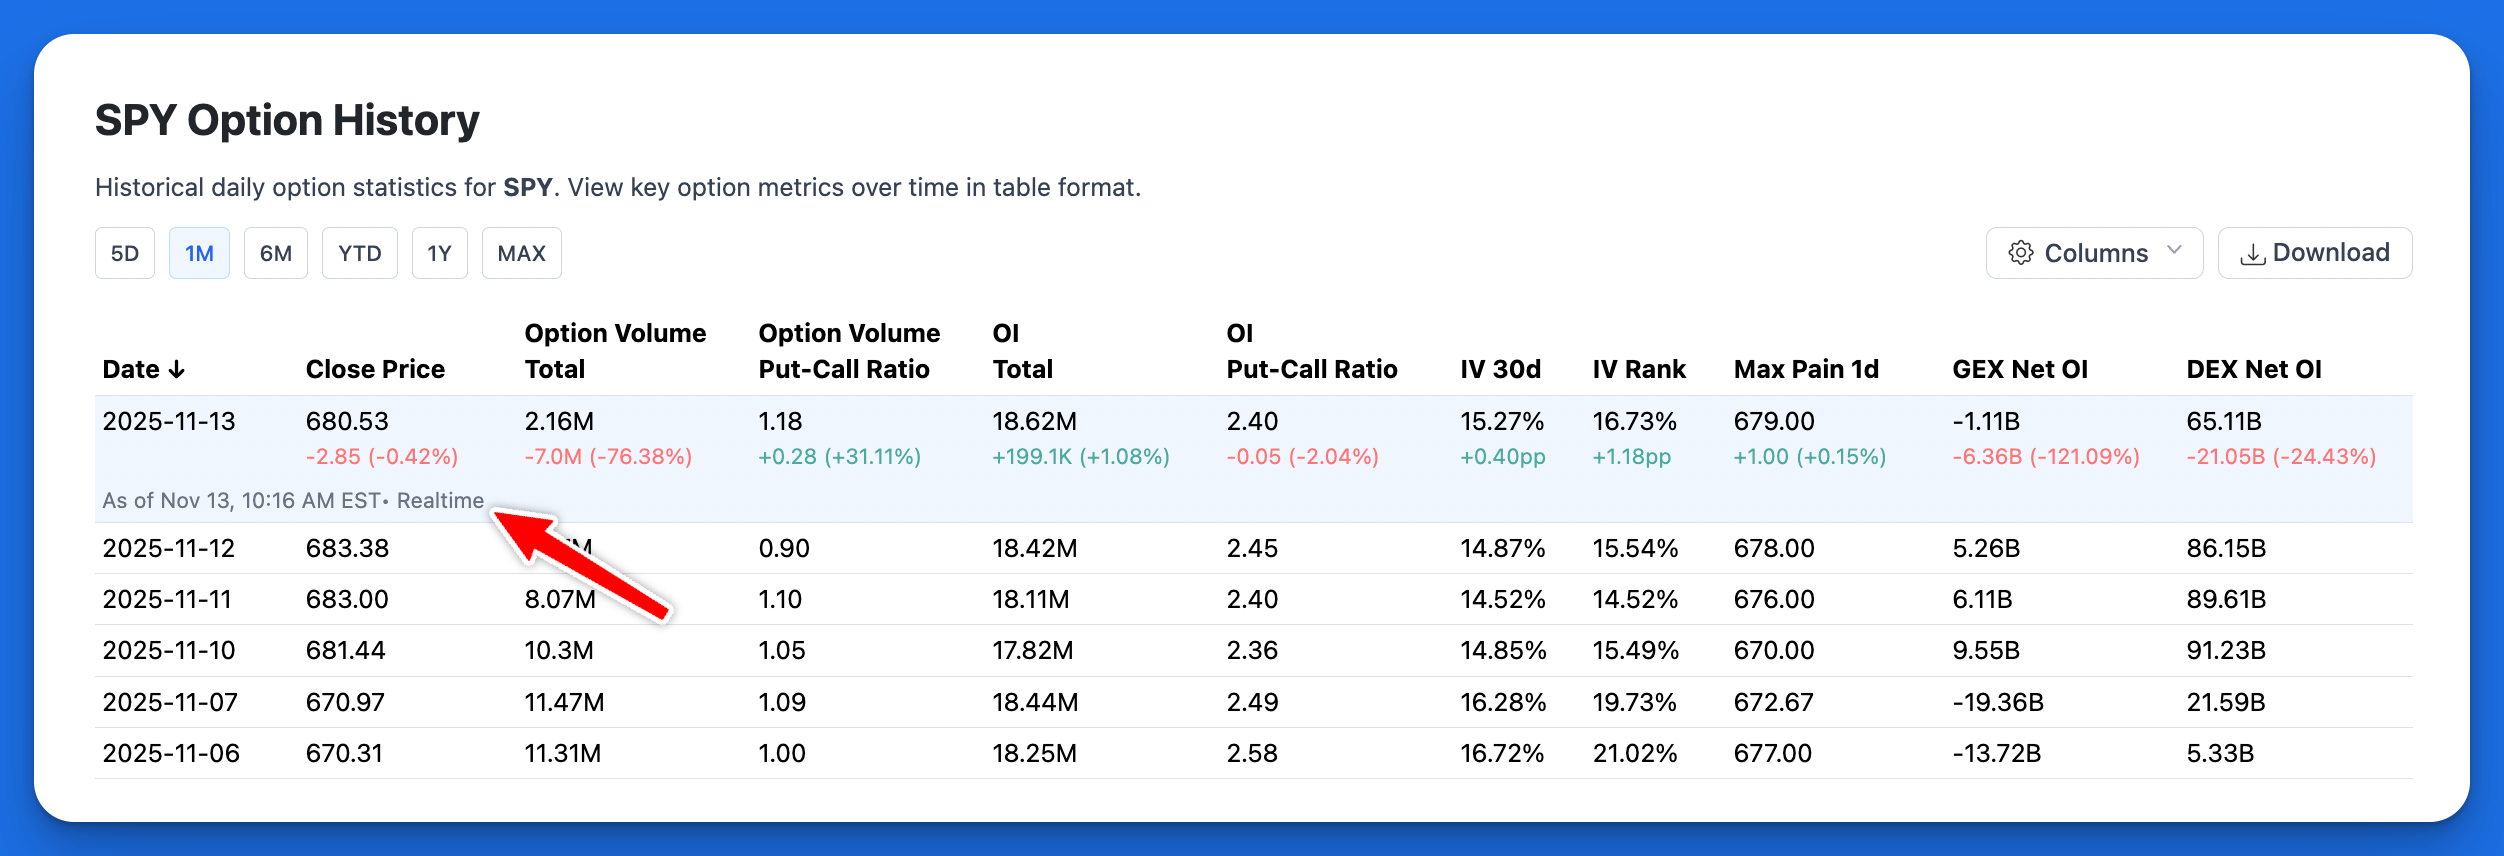Switch to the 6M time range
Screen dimensions: 2504x856
pos(276,253)
